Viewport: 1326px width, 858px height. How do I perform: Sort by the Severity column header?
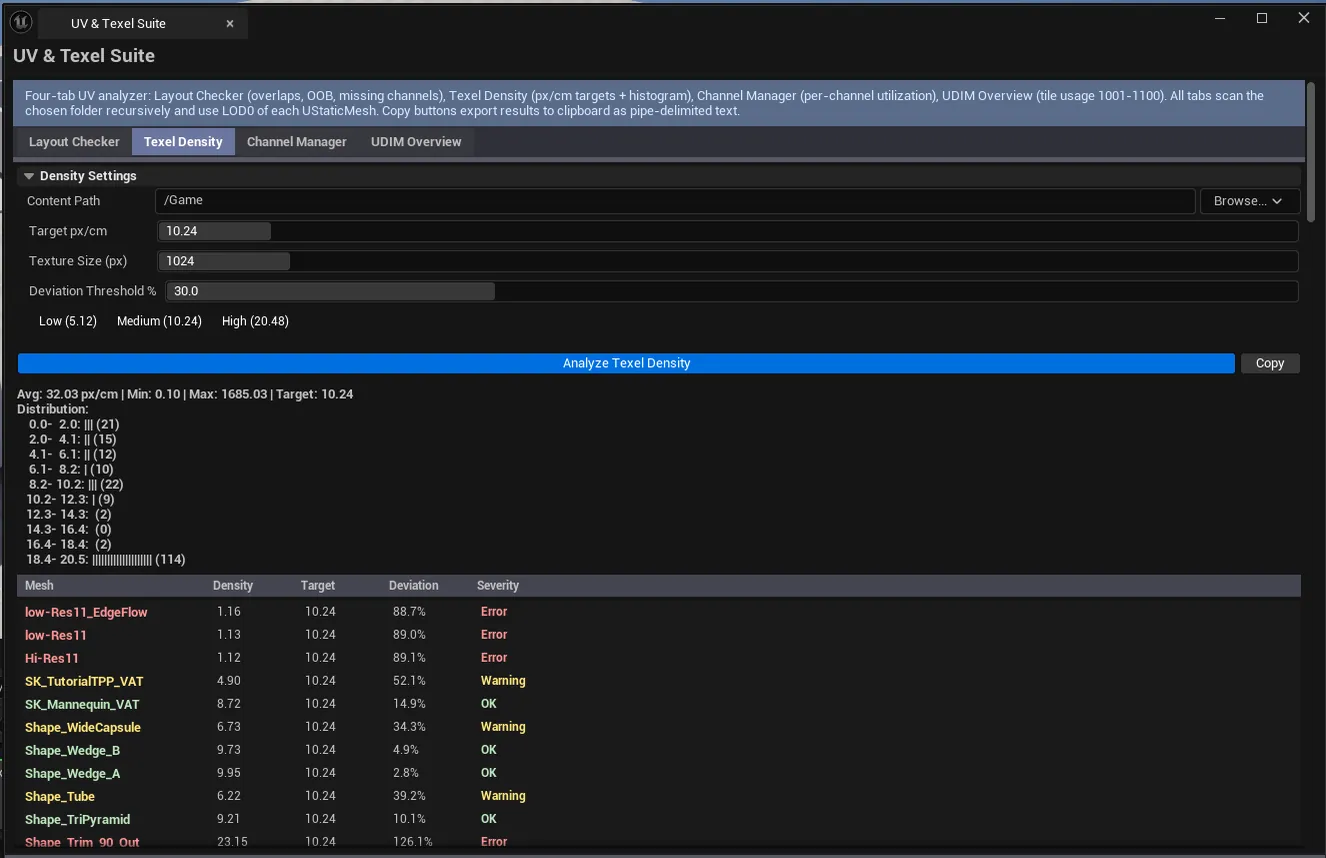(x=498, y=586)
